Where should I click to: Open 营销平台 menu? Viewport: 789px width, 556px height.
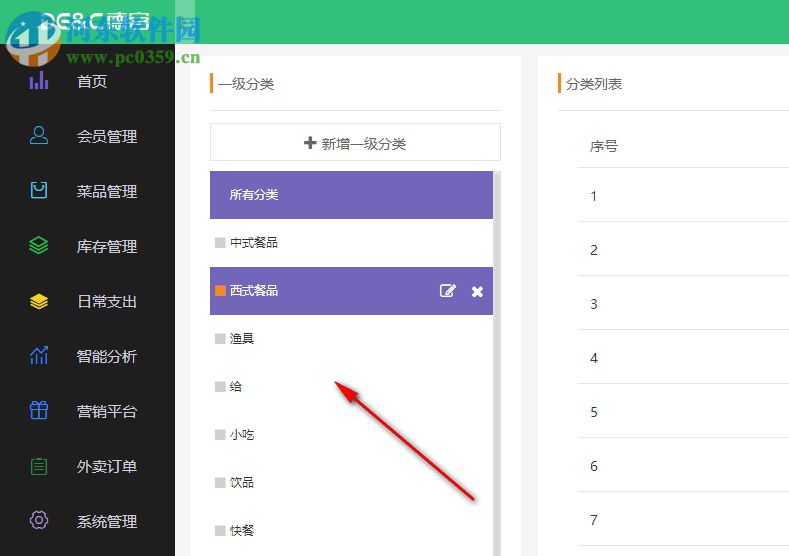107,412
